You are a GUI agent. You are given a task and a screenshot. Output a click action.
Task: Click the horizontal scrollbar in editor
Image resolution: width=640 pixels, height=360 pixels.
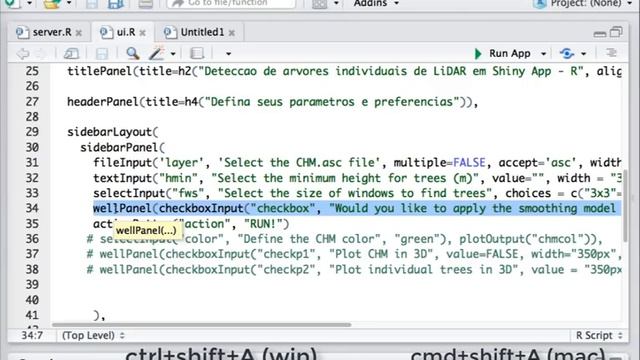(x=202, y=325)
